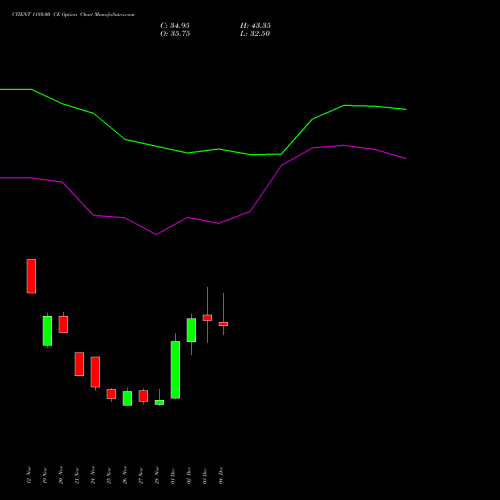Click the green upper indicator line
The height and width of the screenshot is (500, 500).
point(203,151)
